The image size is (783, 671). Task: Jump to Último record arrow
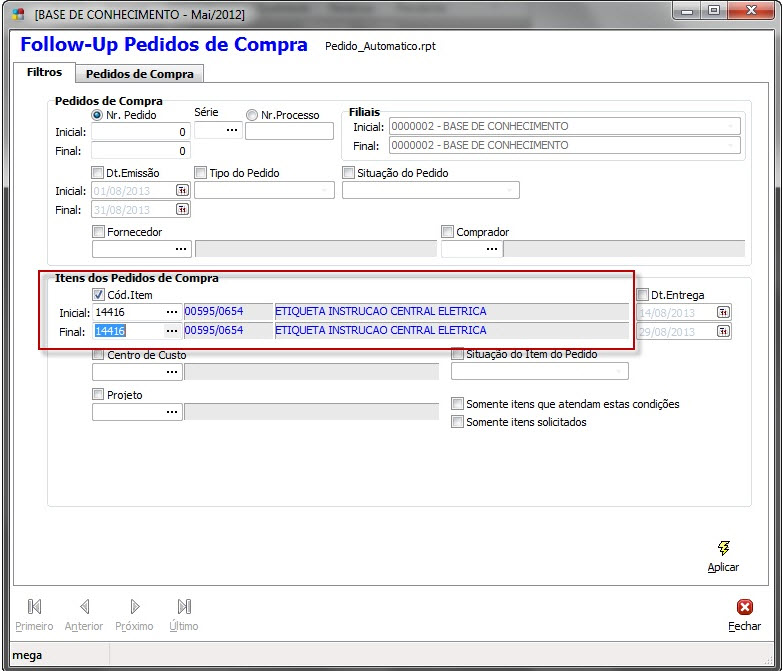[184, 606]
